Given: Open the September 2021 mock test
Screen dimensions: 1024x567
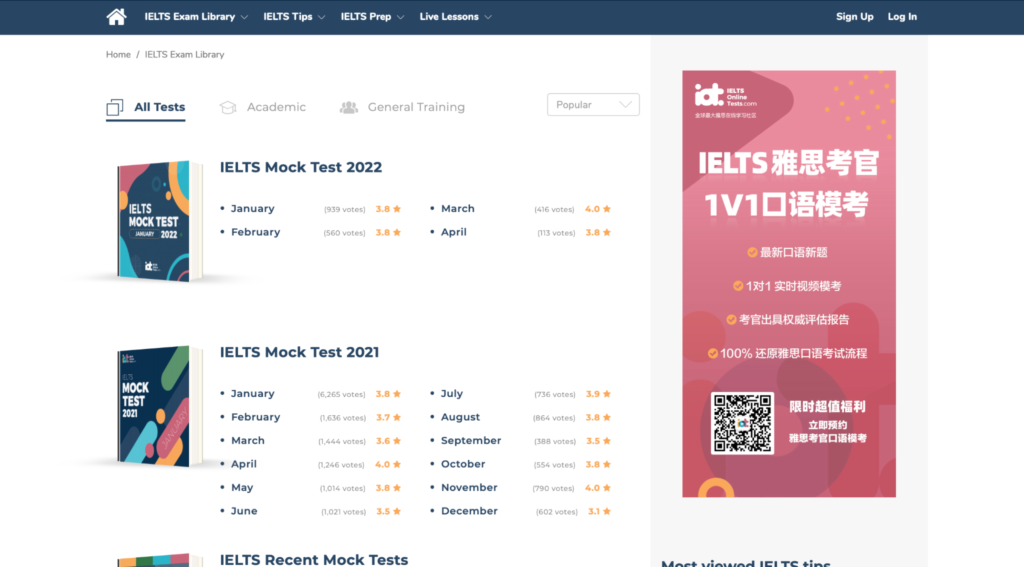Looking at the screenshot, I should 471,441.
